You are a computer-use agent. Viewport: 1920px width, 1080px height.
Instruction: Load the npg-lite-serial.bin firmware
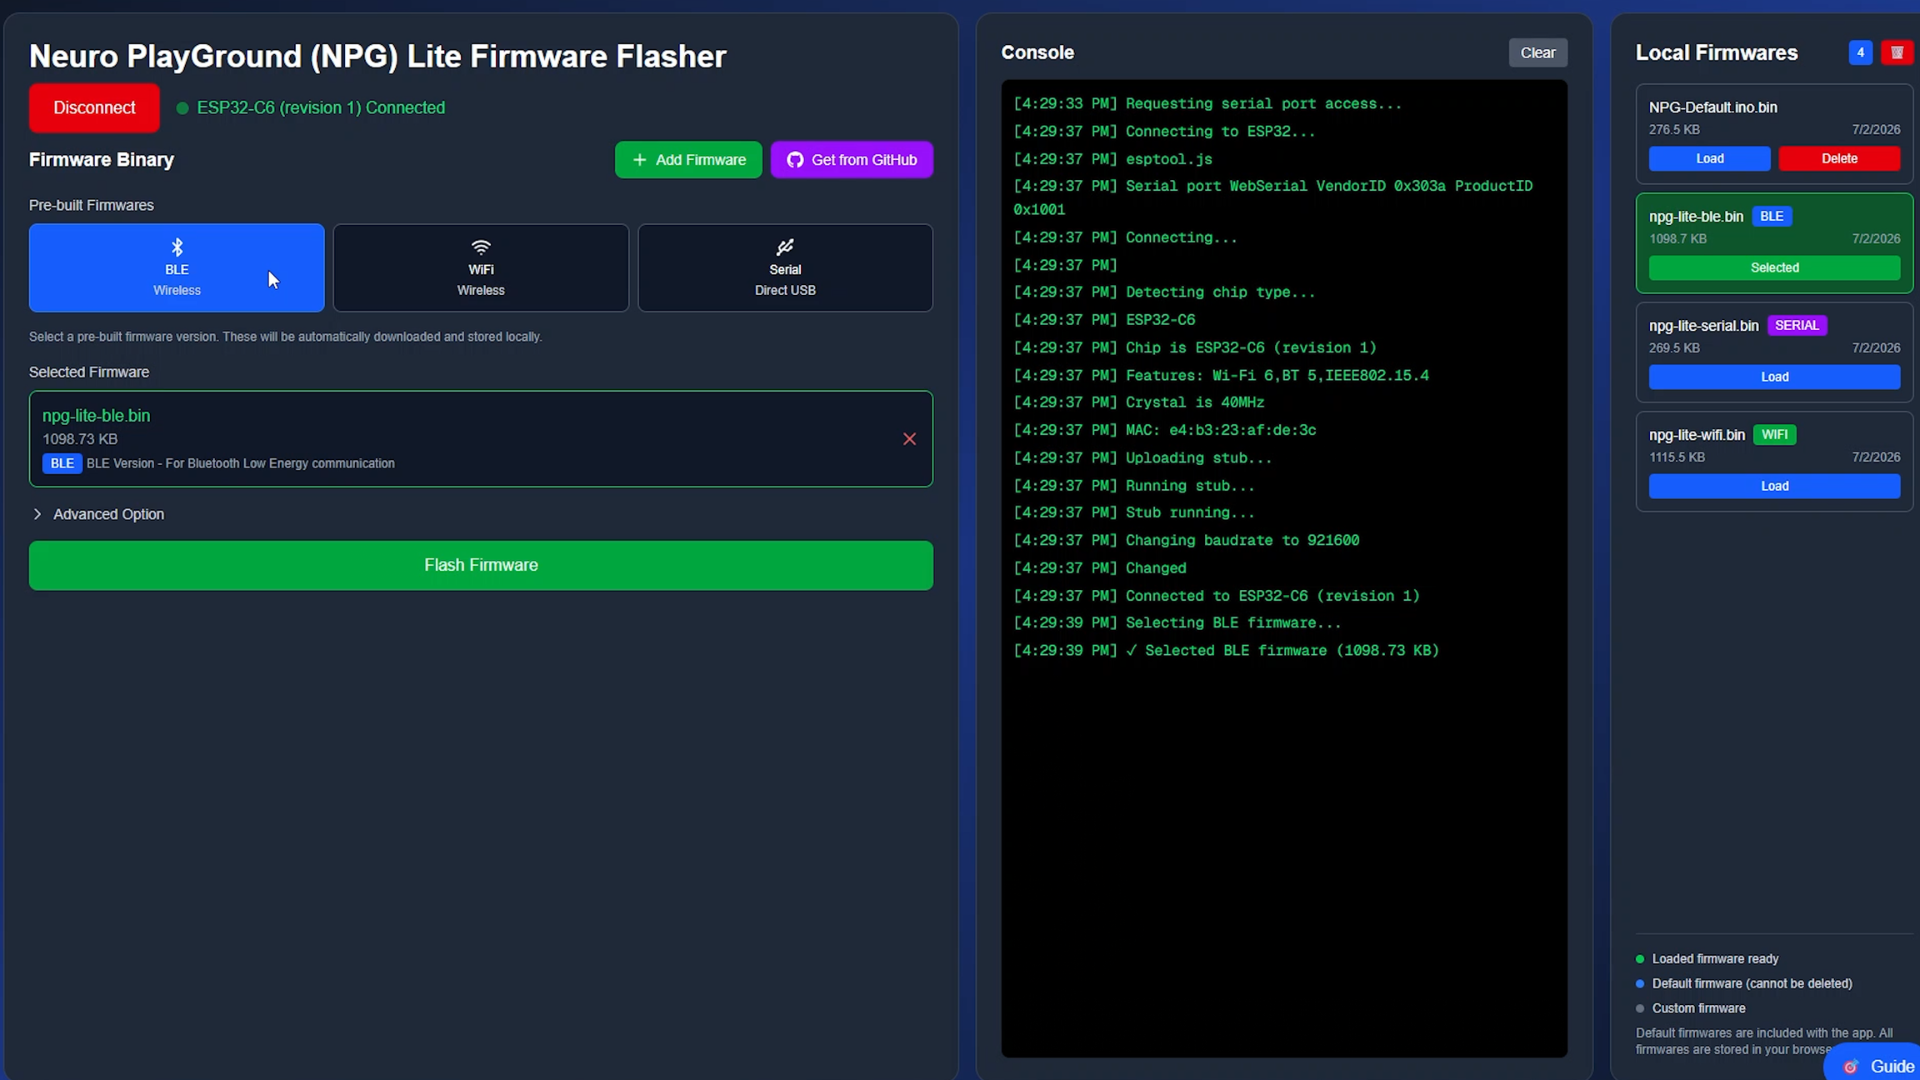coord(1775,377)
